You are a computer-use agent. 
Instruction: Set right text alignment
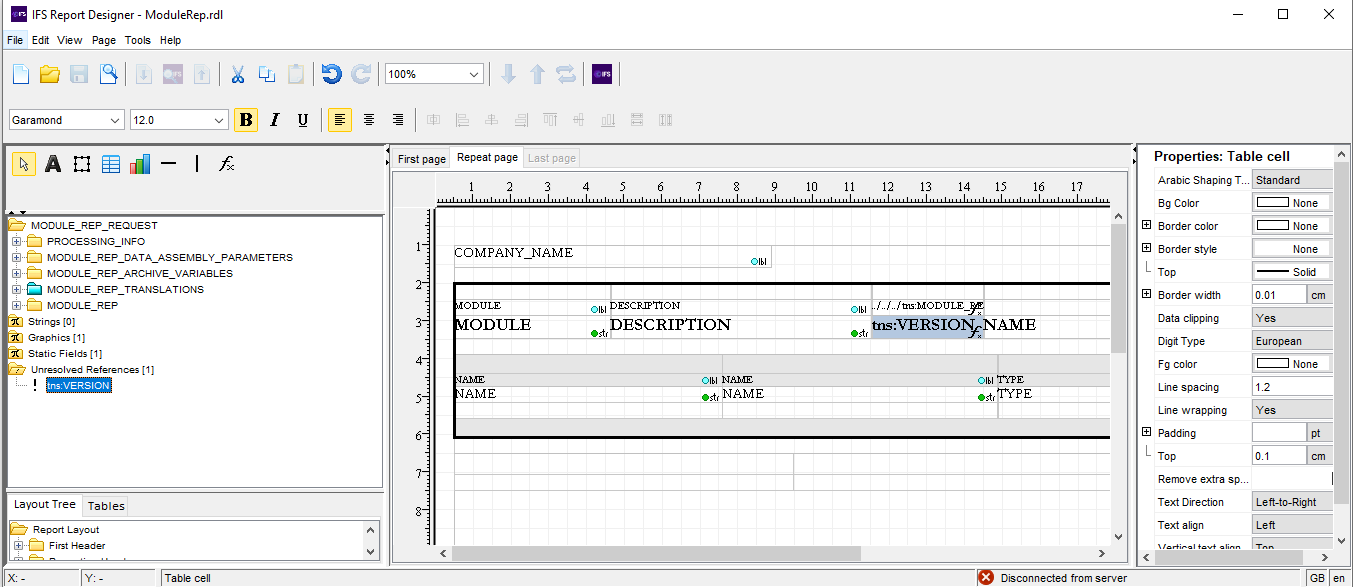pyautogui.click(x=398, y=120)
